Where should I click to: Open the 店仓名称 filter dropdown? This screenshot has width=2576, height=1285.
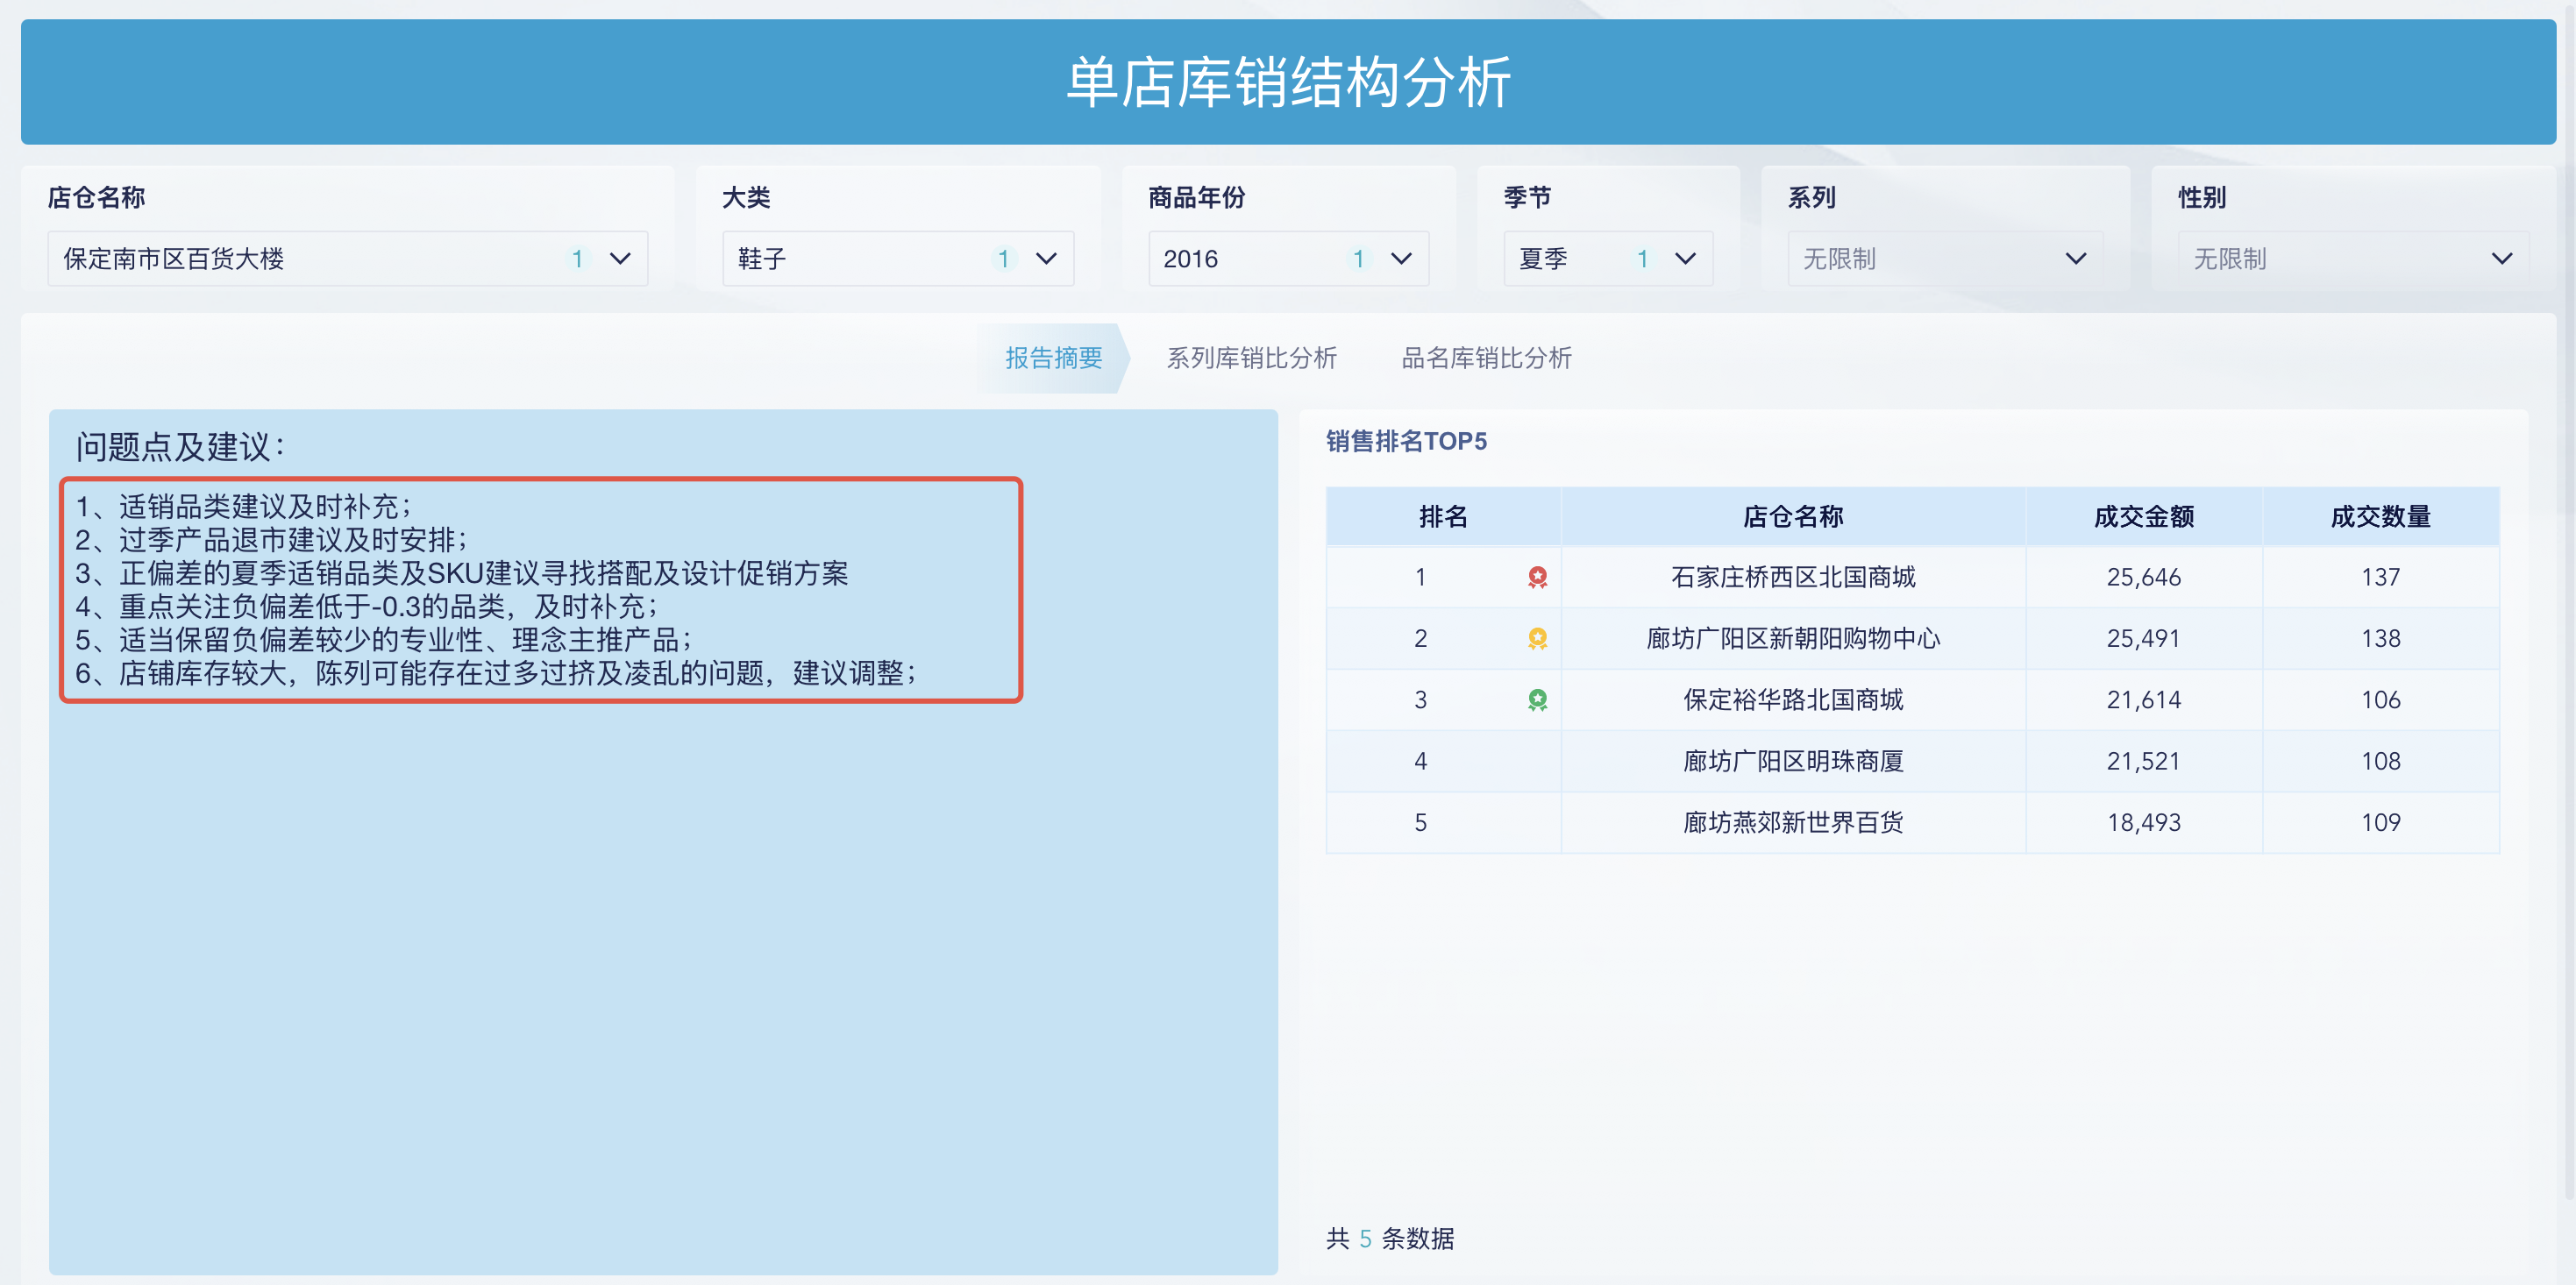620,258
